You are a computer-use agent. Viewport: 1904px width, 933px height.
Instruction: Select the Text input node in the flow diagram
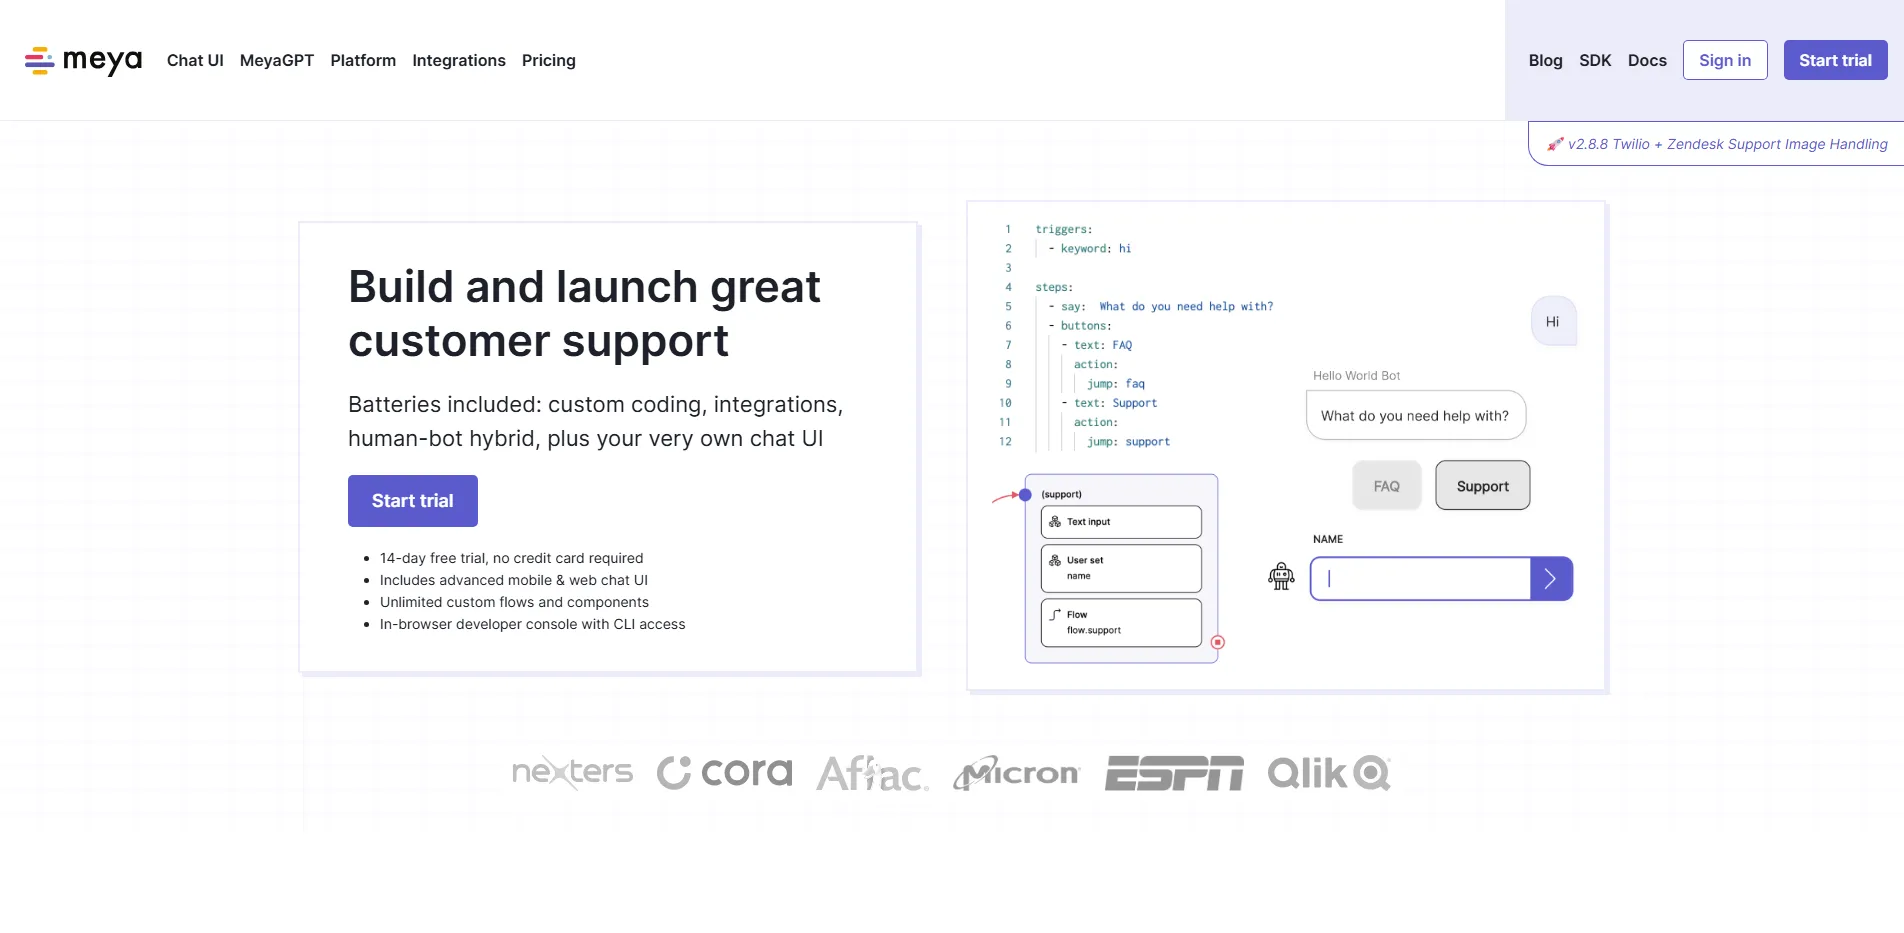click(x=1120, y=521)
